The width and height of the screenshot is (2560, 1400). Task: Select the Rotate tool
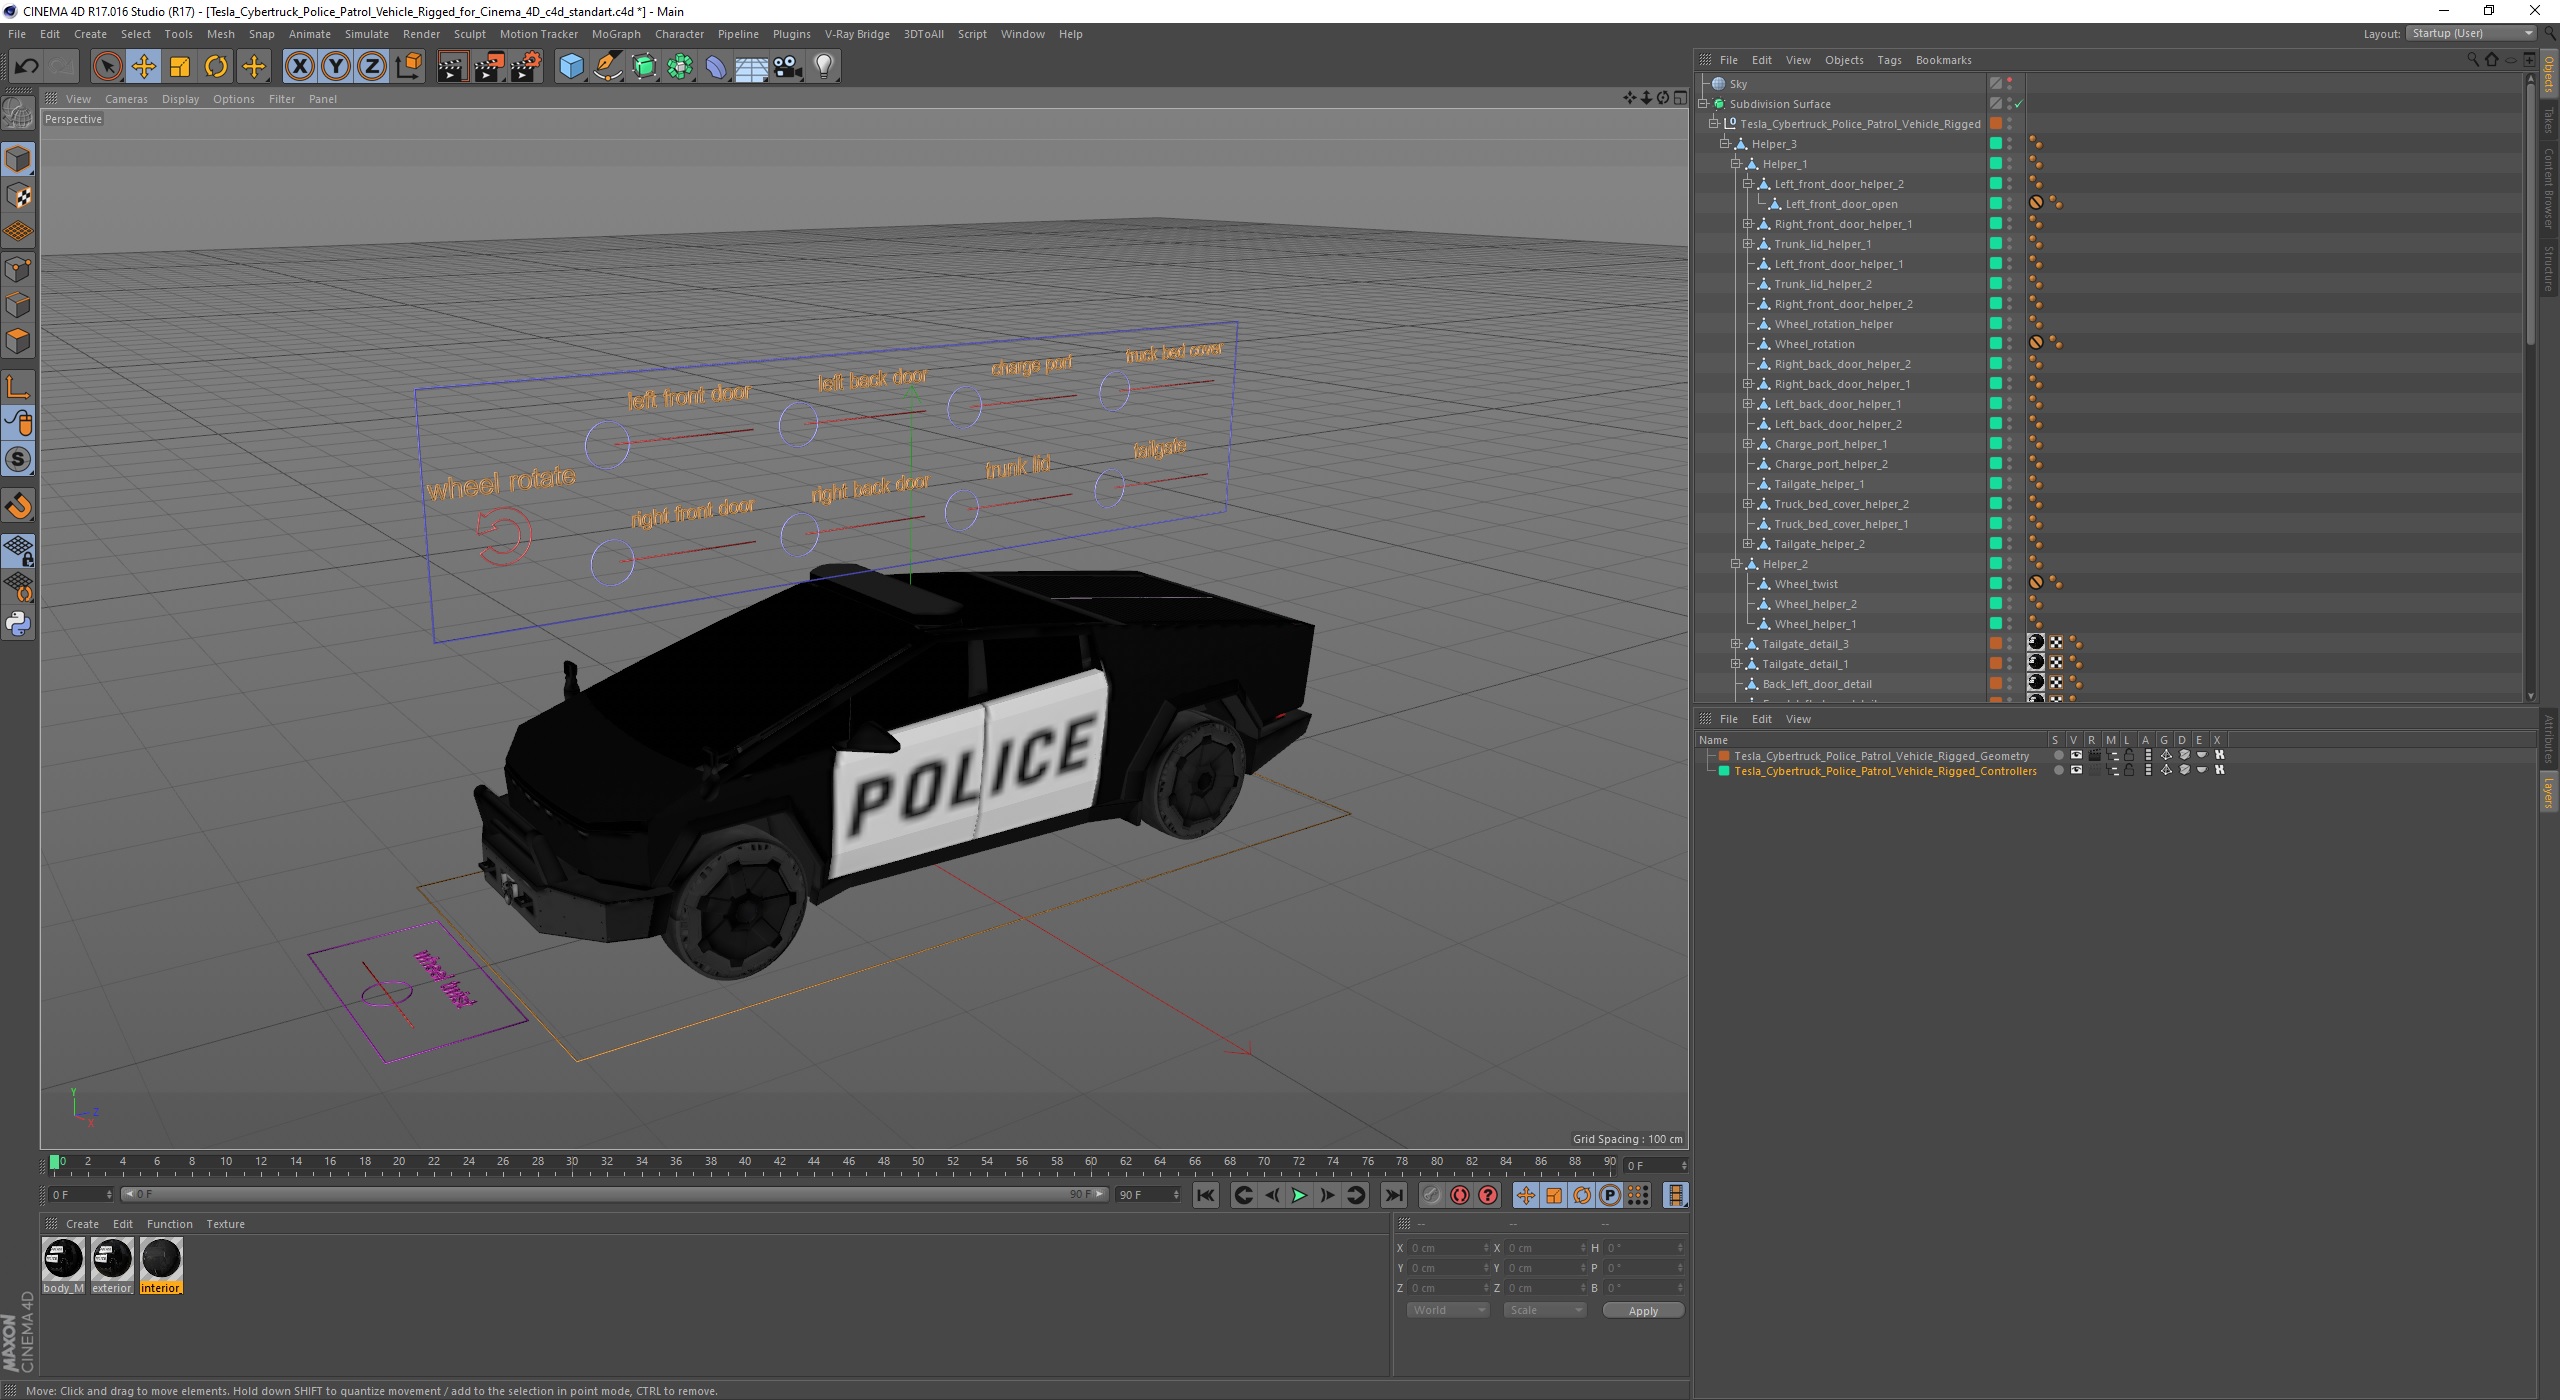(x=216, y=67)
